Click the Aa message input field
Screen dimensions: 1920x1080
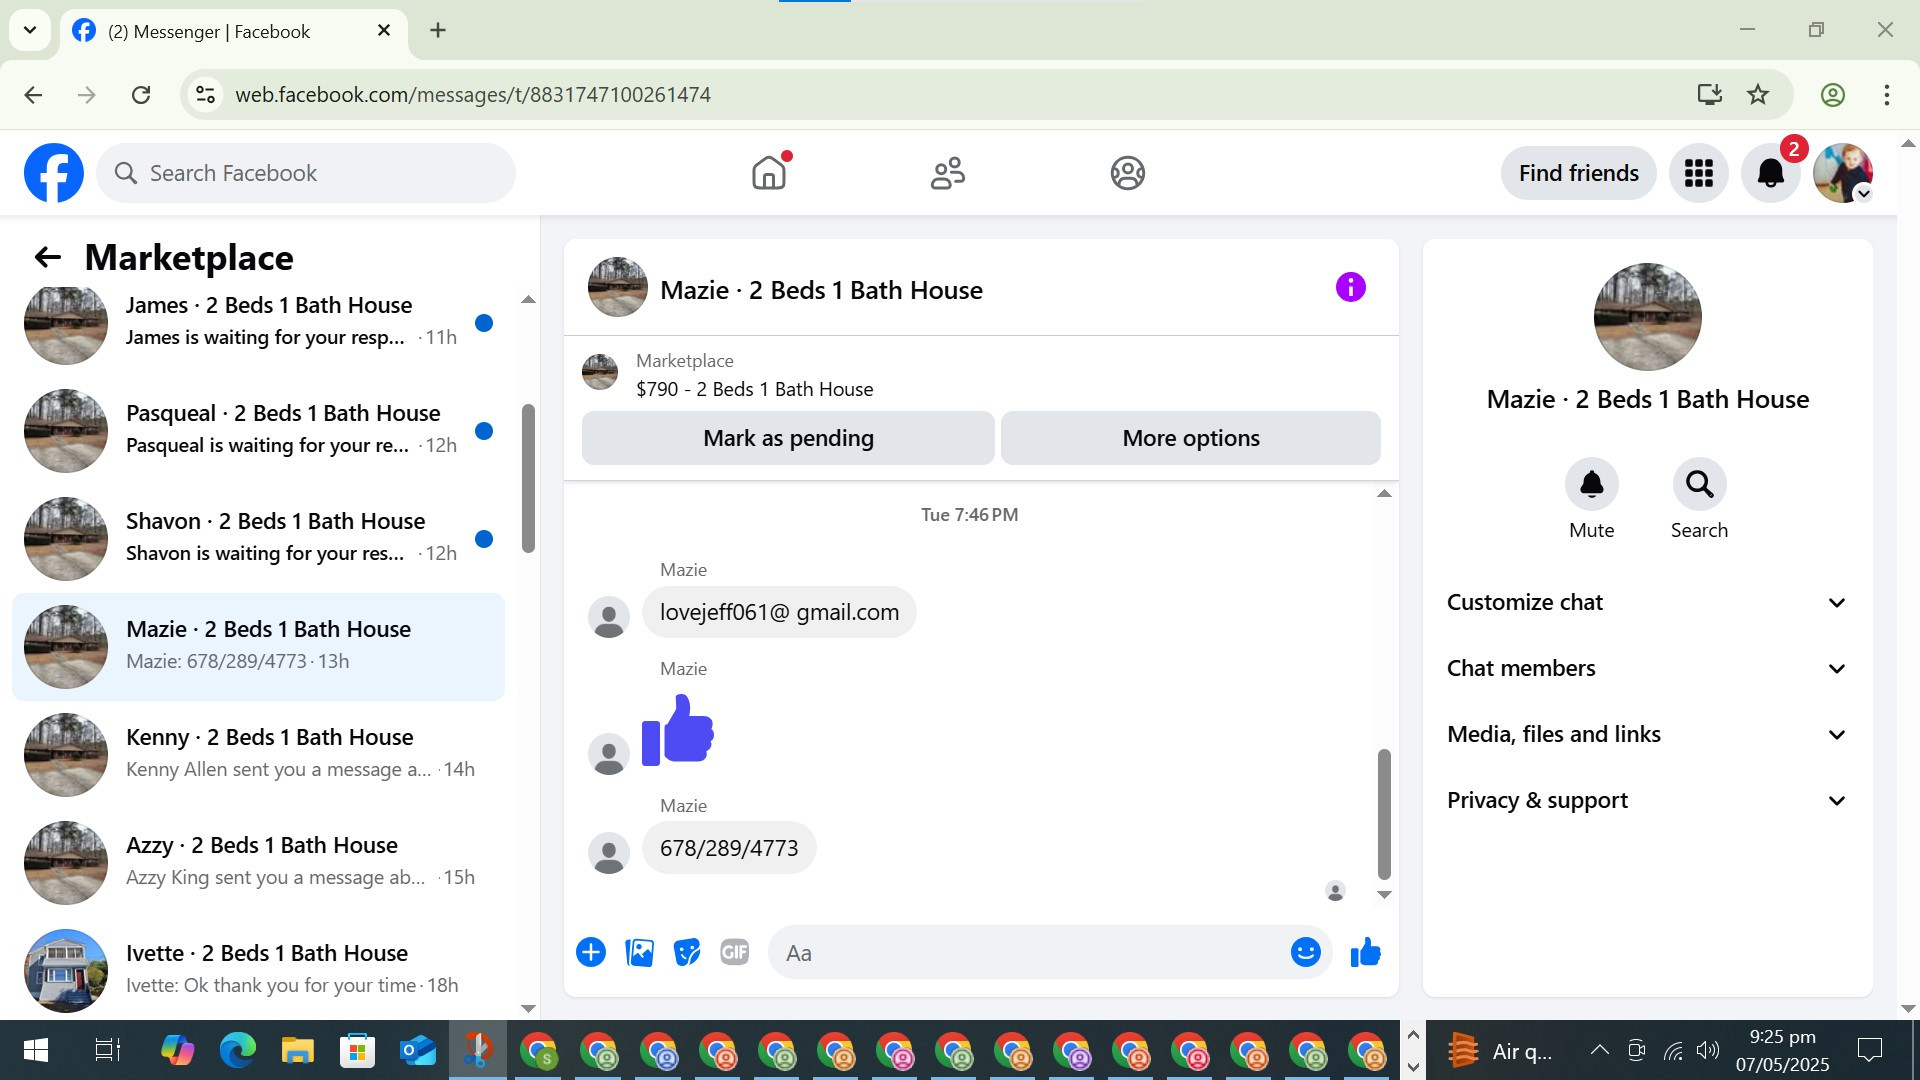[1030, 953]
